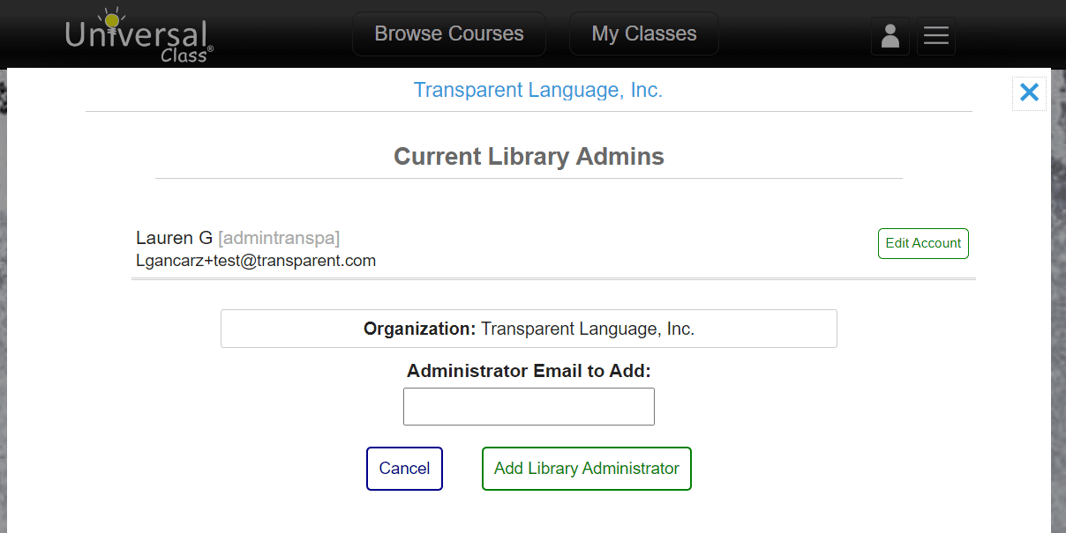The height and width of the screenshot is (533, 1066).
Task: Click the admin name Lauren G
Action: tap(174, 238)
